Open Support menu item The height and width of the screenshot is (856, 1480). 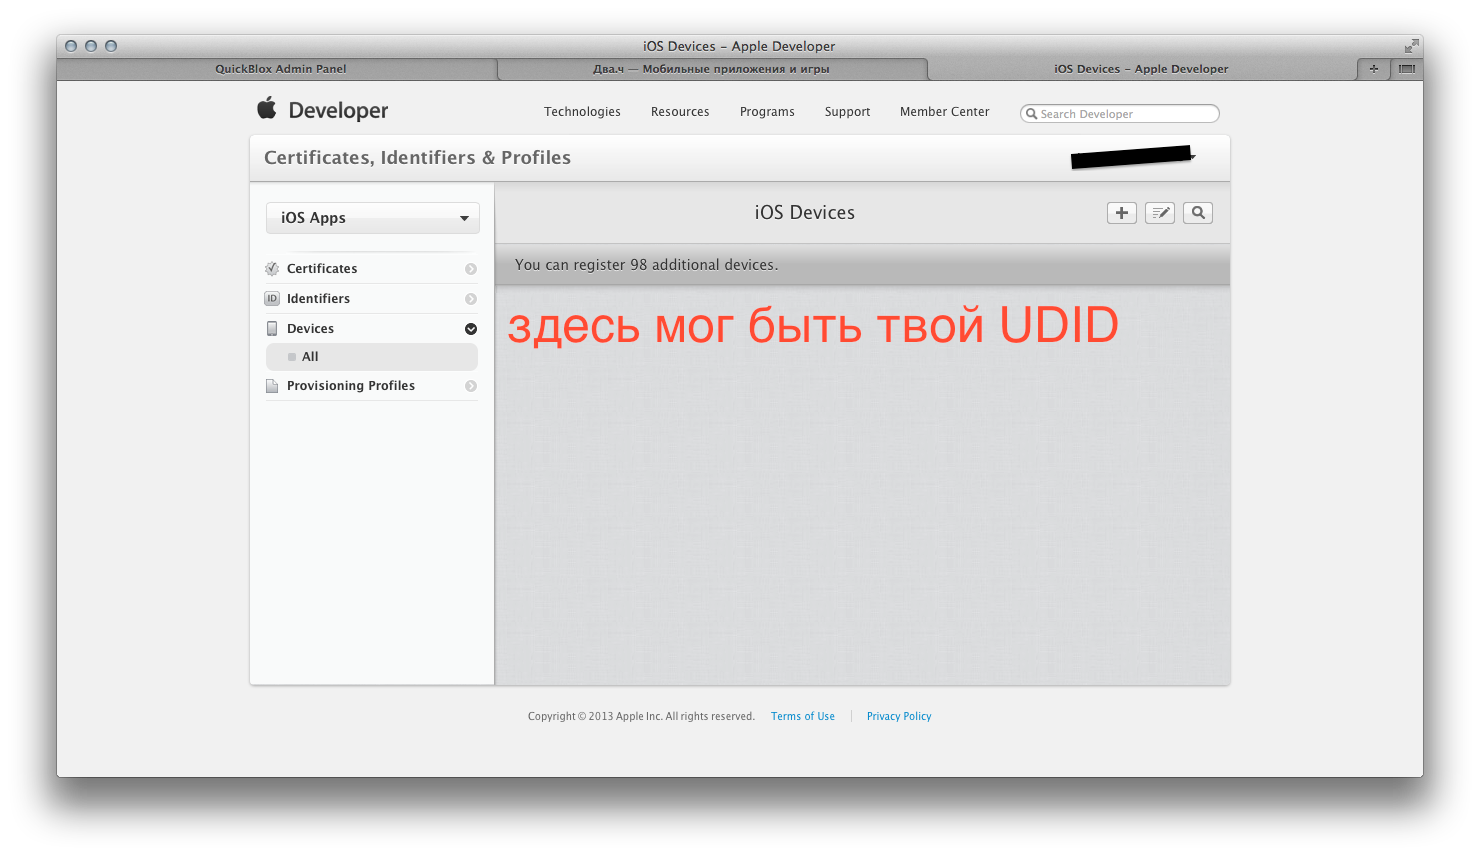[847, 112]
